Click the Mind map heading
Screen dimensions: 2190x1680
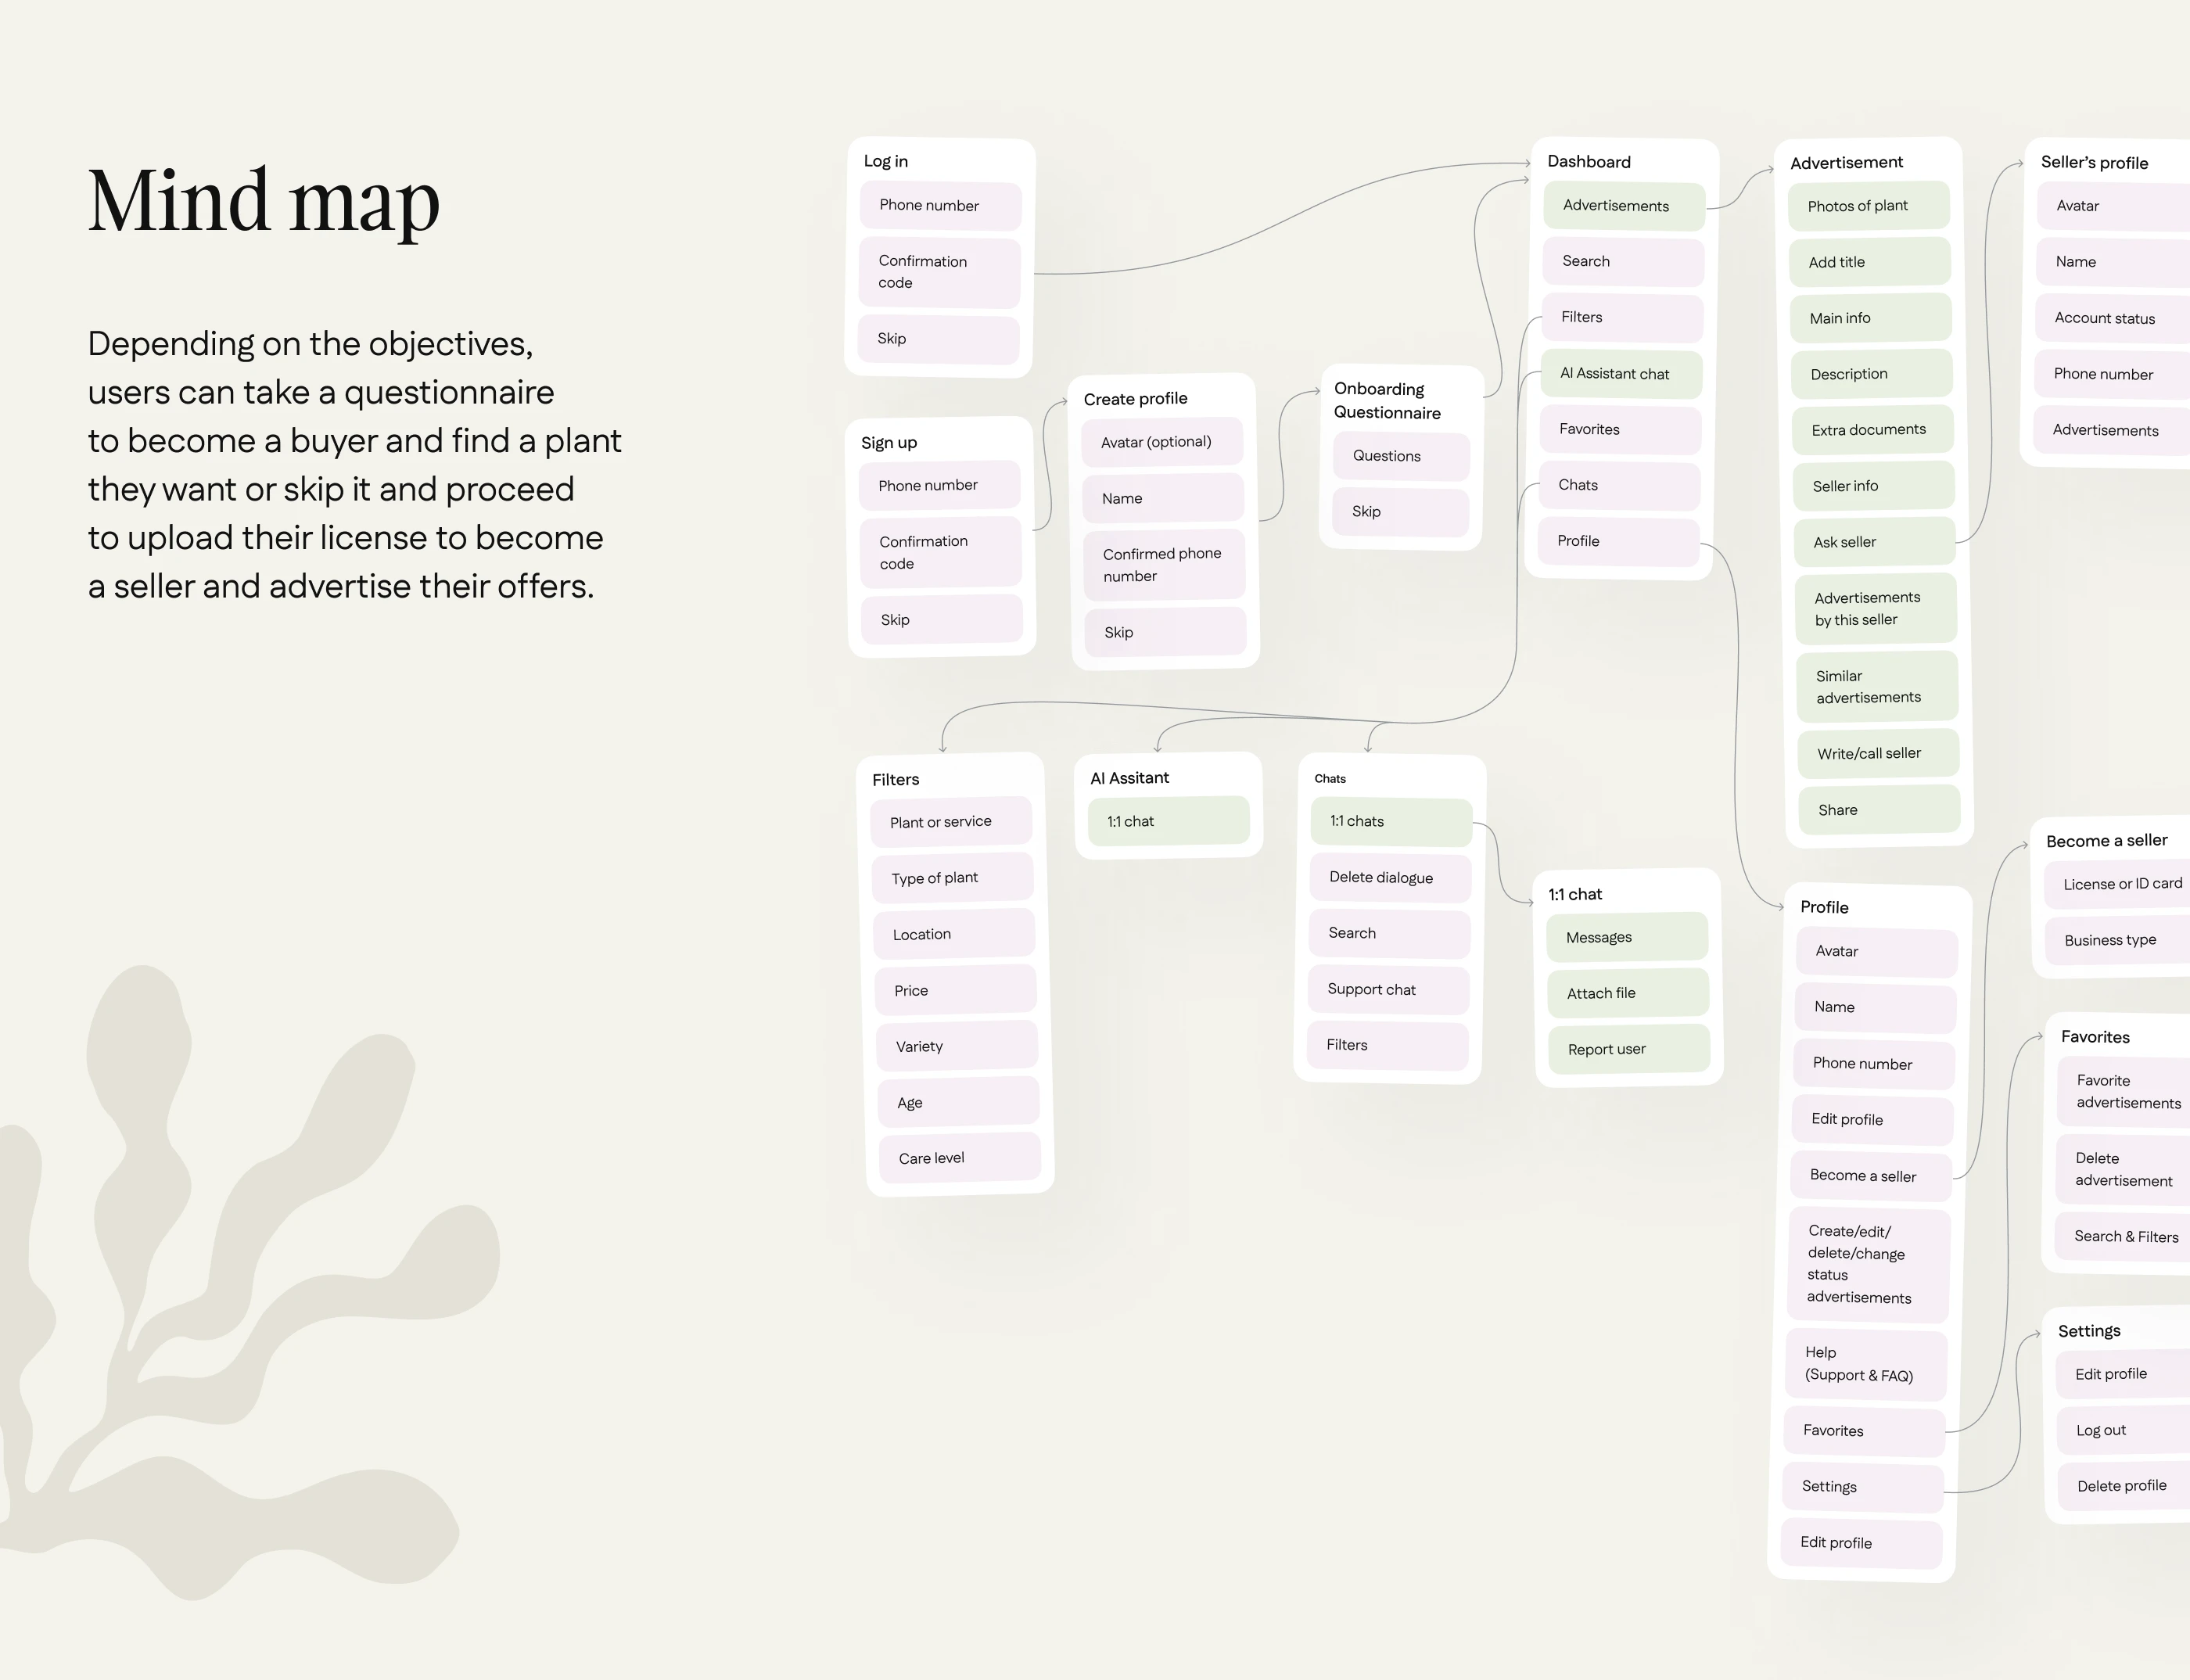point(264,201)
